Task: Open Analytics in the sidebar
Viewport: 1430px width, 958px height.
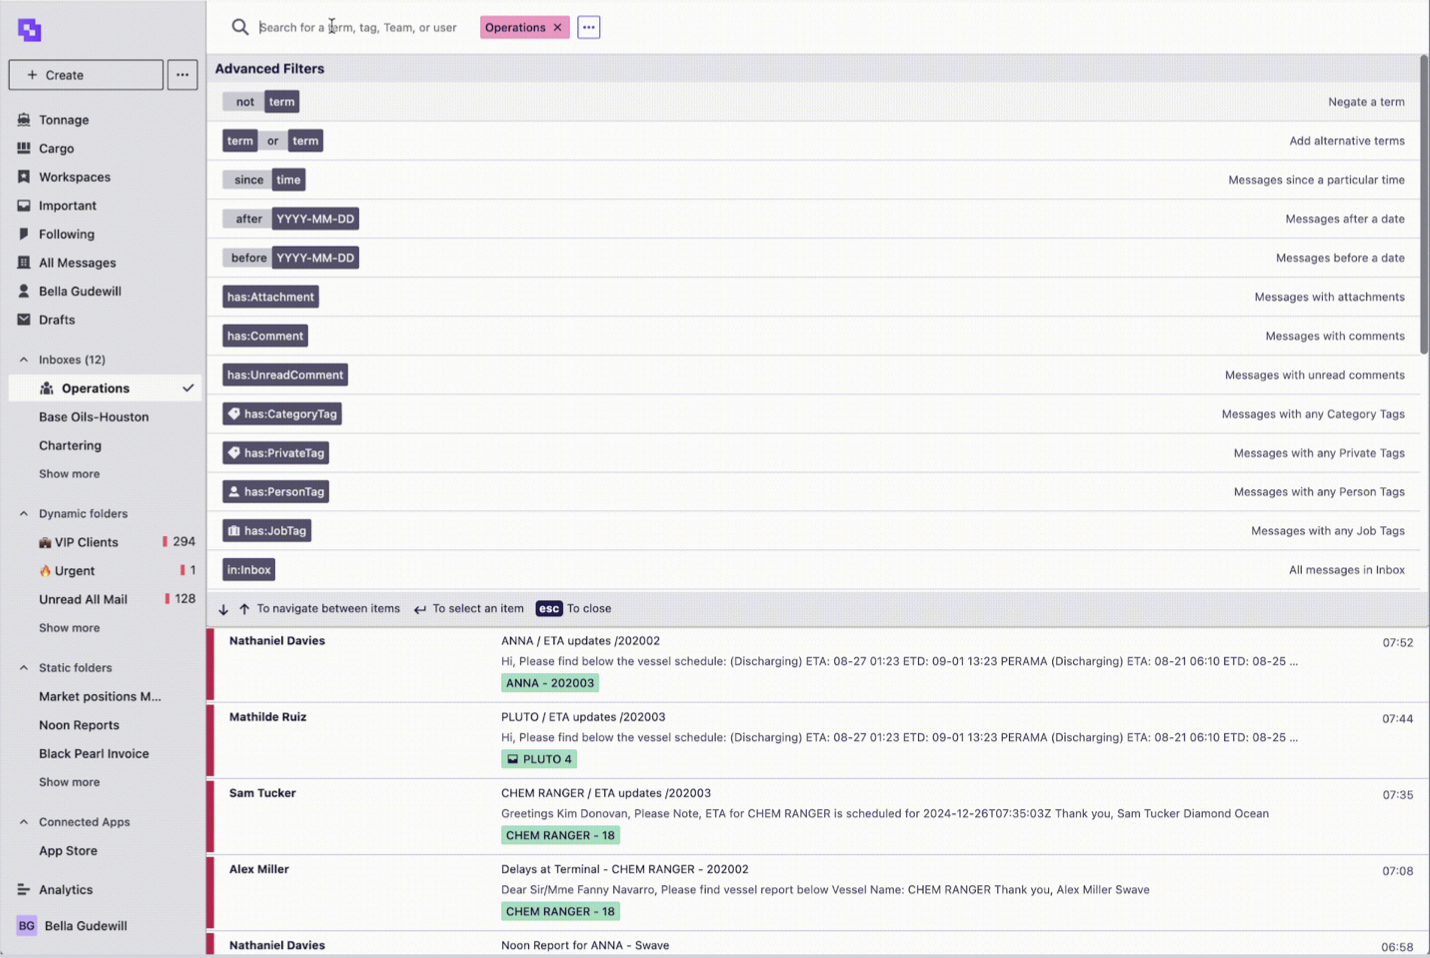Action: click(66, 890)
